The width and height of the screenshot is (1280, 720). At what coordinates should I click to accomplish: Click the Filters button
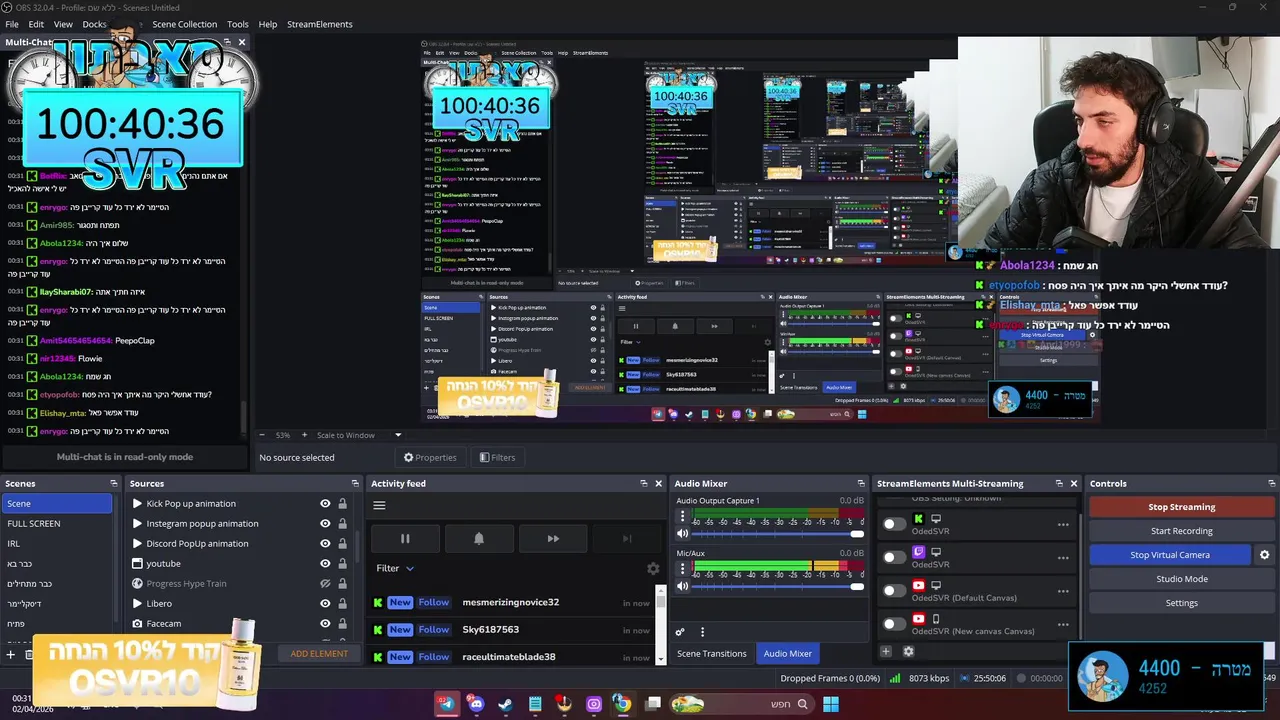click(497, 457)
